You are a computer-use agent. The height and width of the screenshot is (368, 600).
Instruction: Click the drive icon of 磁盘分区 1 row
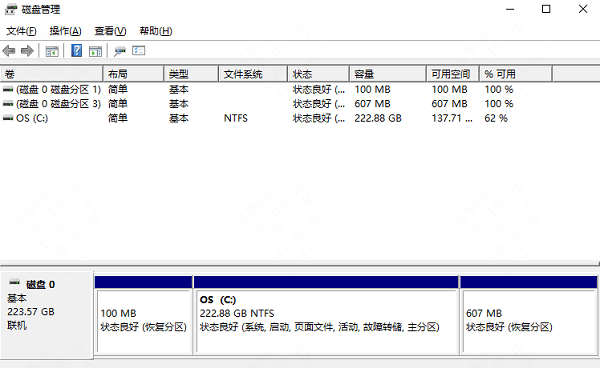(x=8, y=90)
